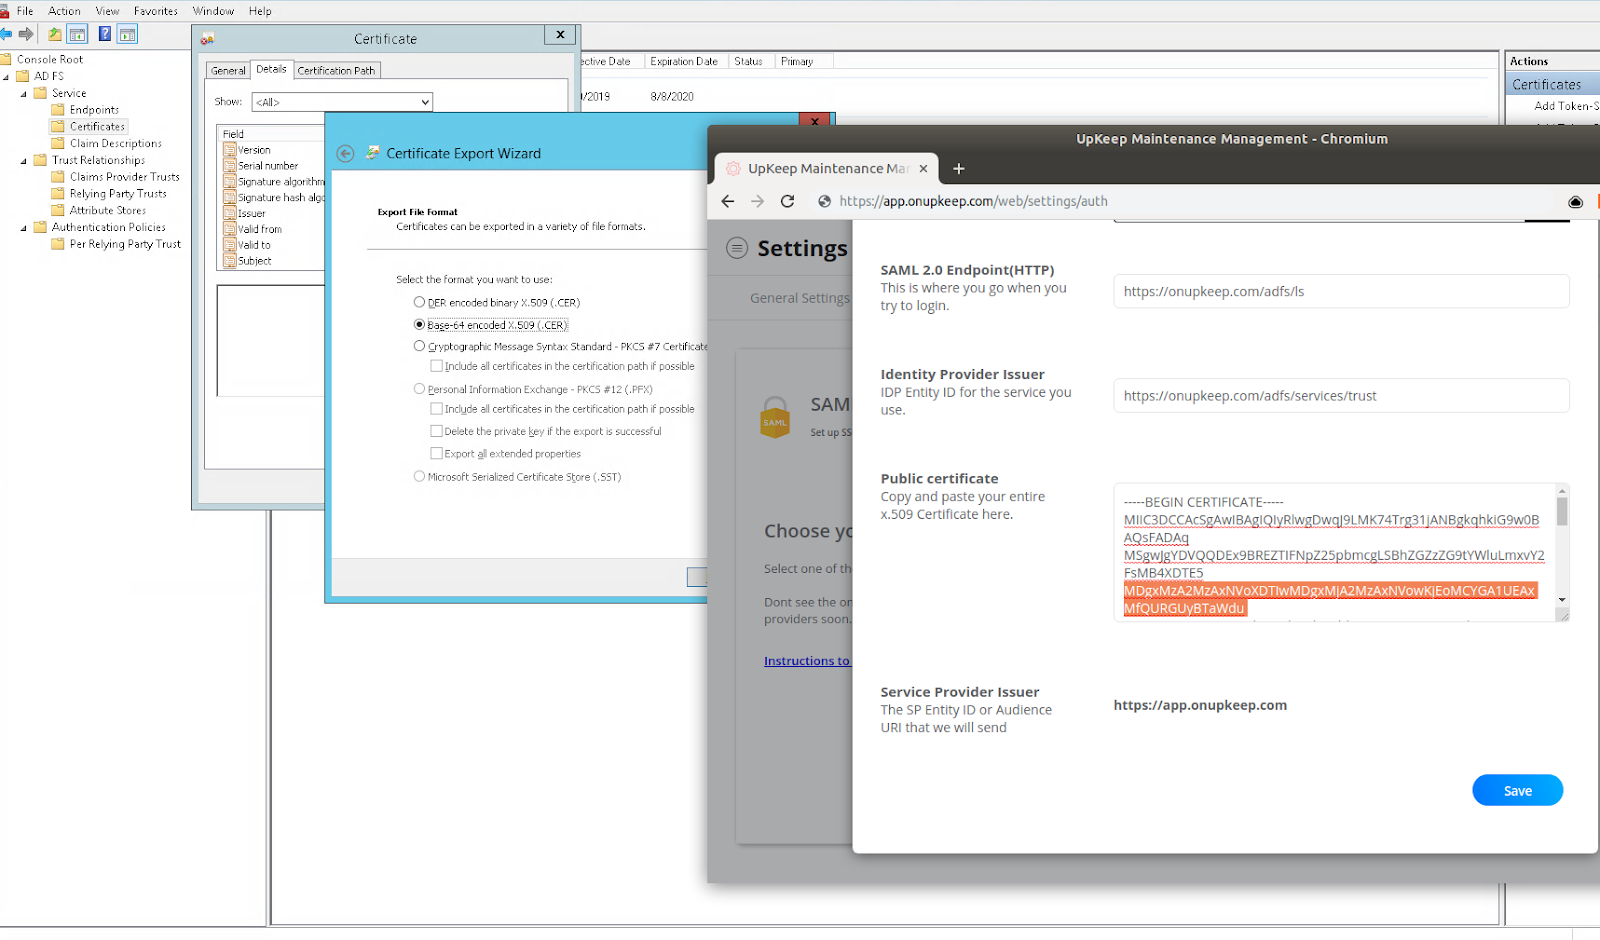This screenshot has width=1600, height=940.
Task: Click the Identity Provider Issuer input field
Action: tap(1341, 395)
